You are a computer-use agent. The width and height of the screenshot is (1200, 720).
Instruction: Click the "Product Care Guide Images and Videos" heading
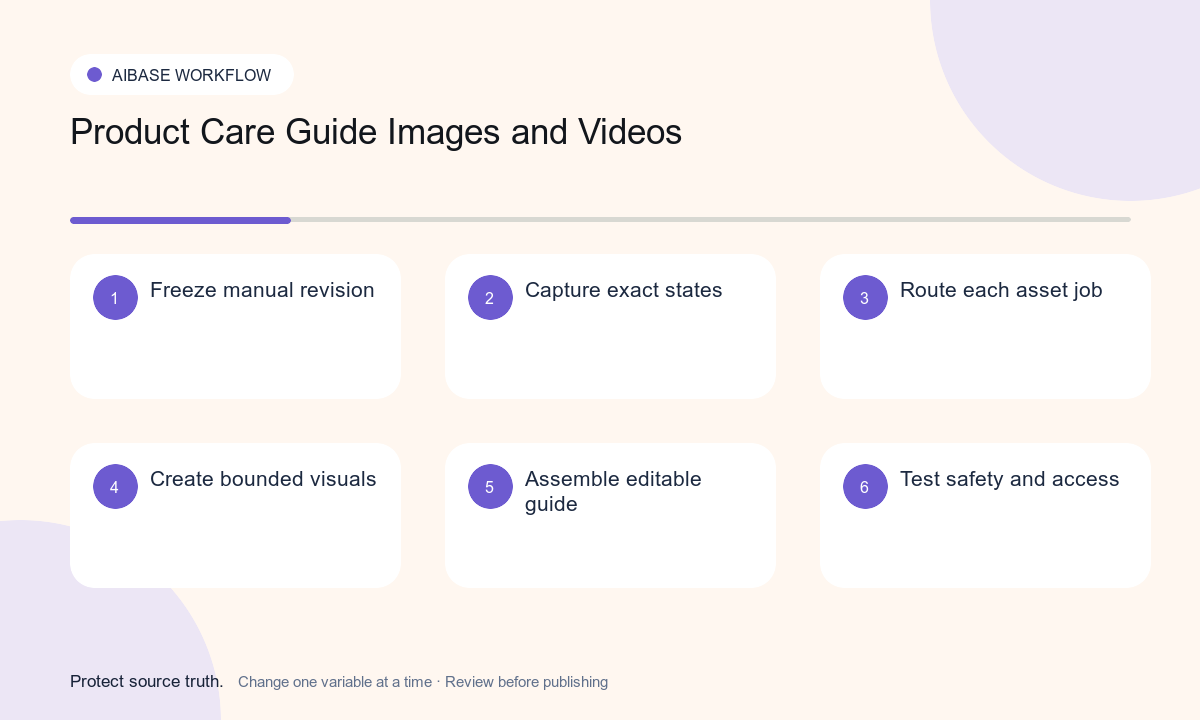[x=376, y=132]
